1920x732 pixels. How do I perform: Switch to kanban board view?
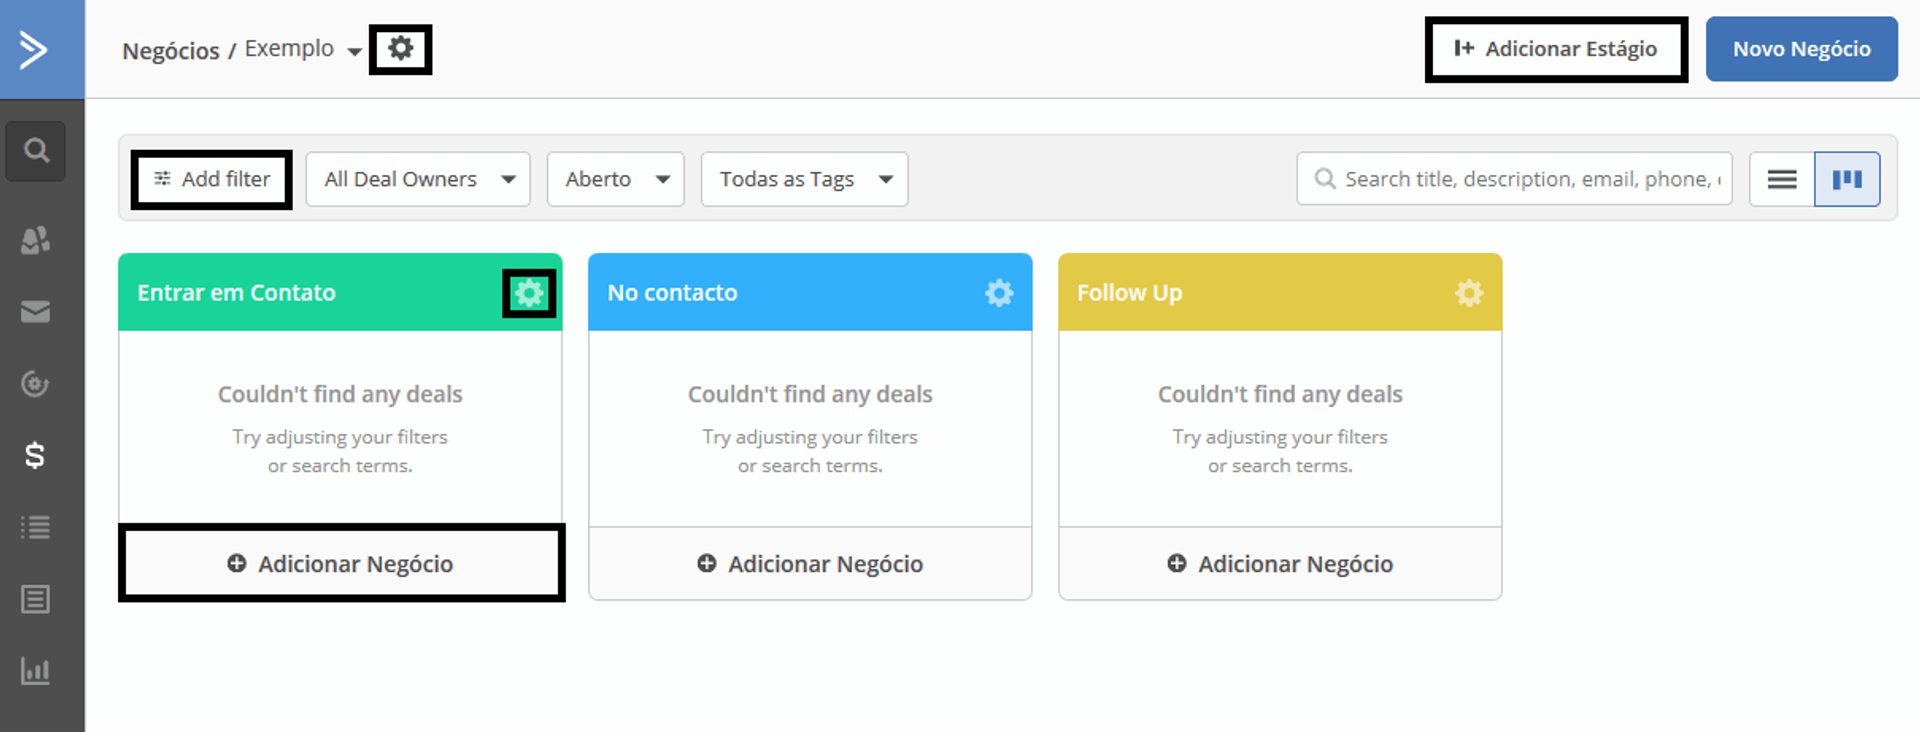pyautogui.click(x=1846, y=179)
